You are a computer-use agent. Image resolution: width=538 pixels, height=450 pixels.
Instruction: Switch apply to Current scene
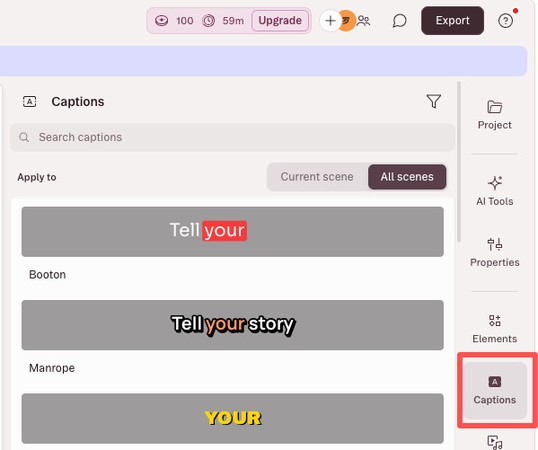[317, 177]
